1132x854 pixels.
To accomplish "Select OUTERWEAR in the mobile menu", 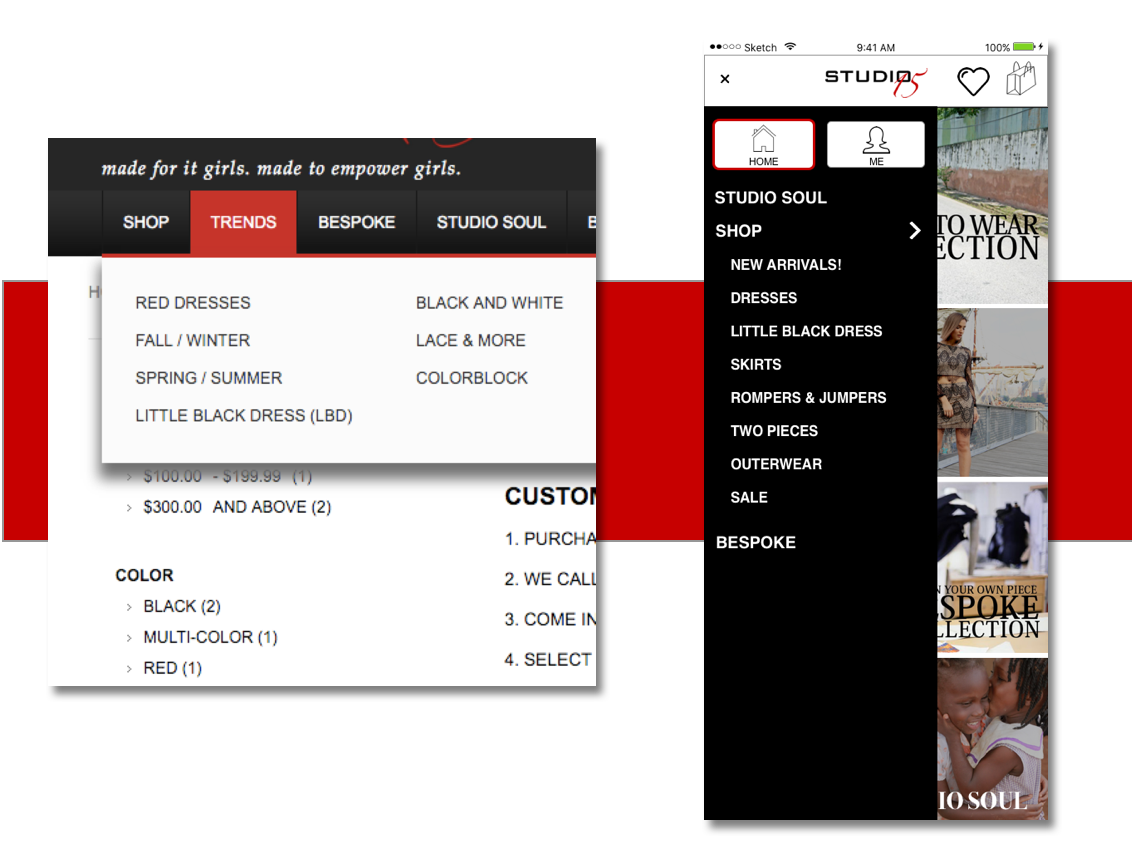I will (776, 464).
